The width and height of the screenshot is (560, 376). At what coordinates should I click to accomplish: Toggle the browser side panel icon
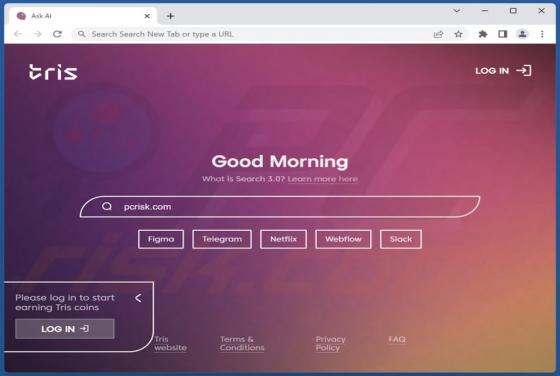502,34
